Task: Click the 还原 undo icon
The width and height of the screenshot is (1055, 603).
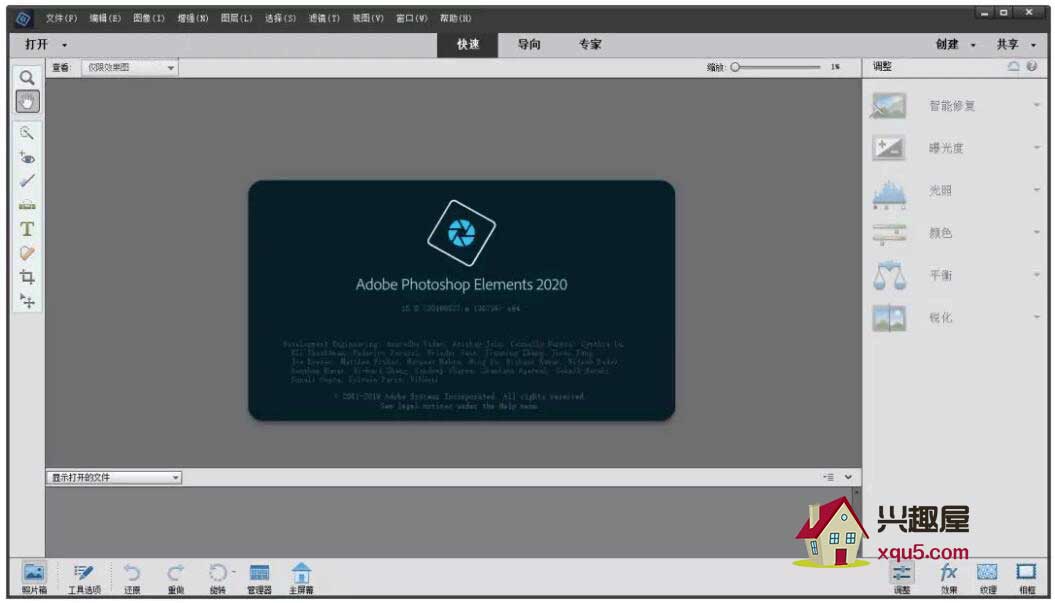Action: coord(132,578)
